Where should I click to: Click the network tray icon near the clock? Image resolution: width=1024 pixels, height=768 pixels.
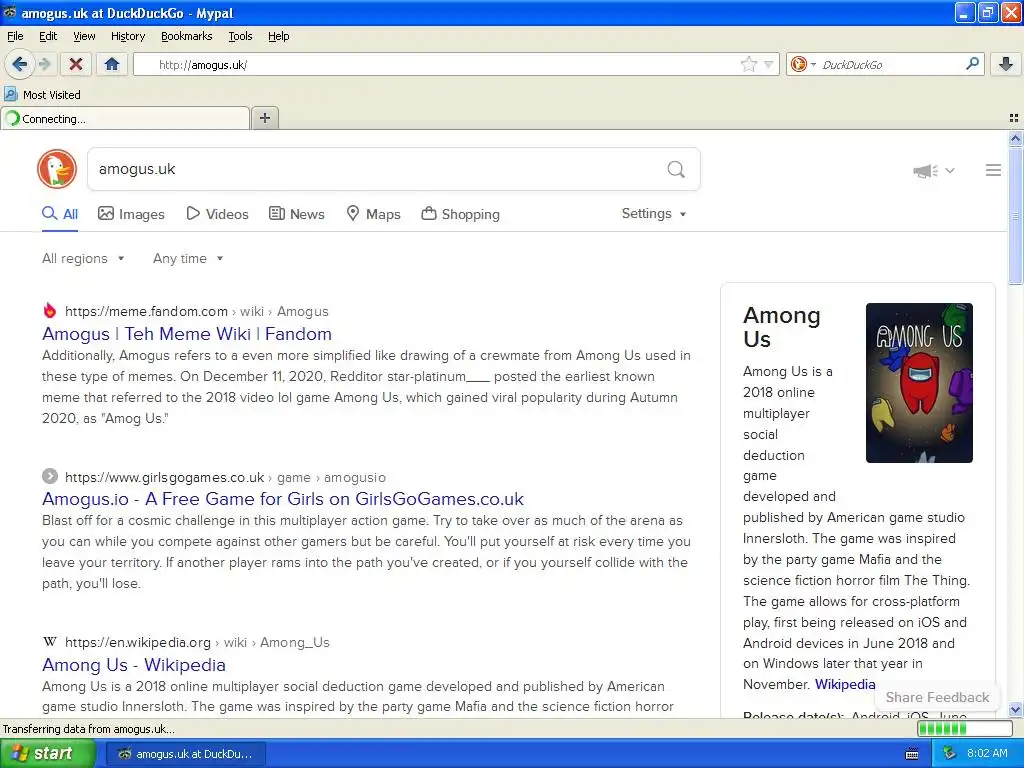click(949, 754)
